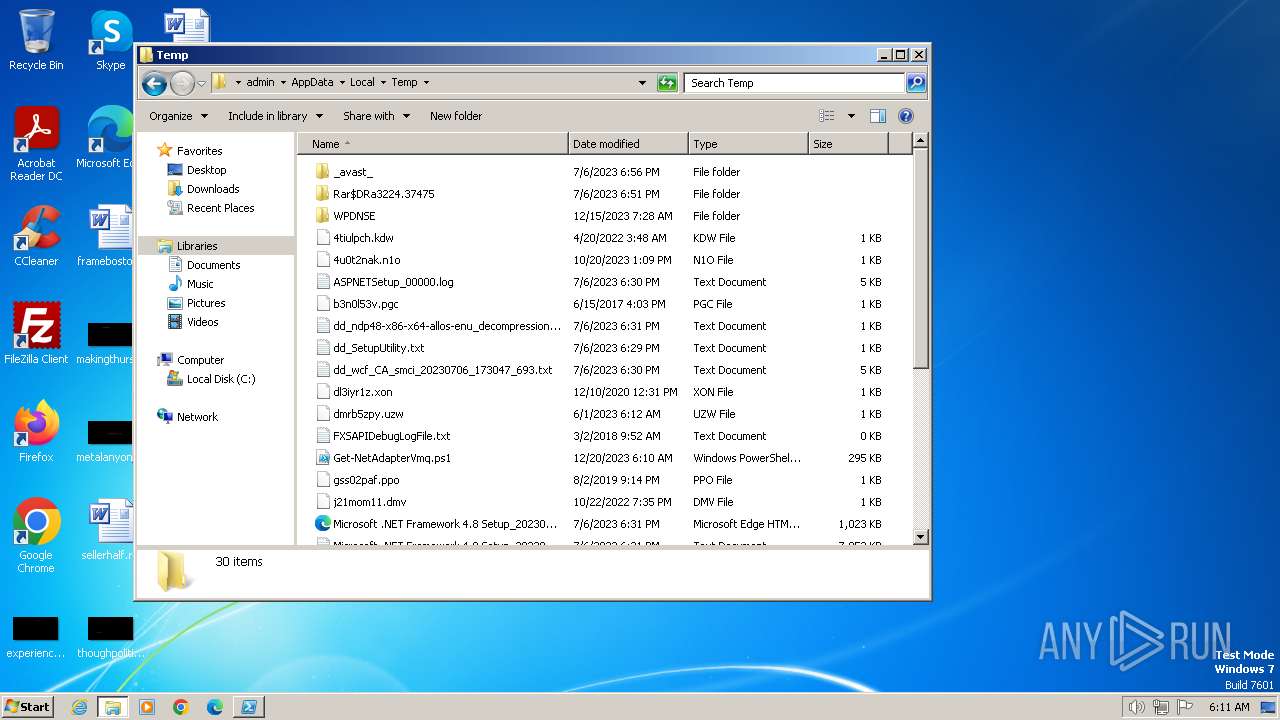The image size is (1280, 720).
Task: Open Share with dropdown
Action: 376,116
